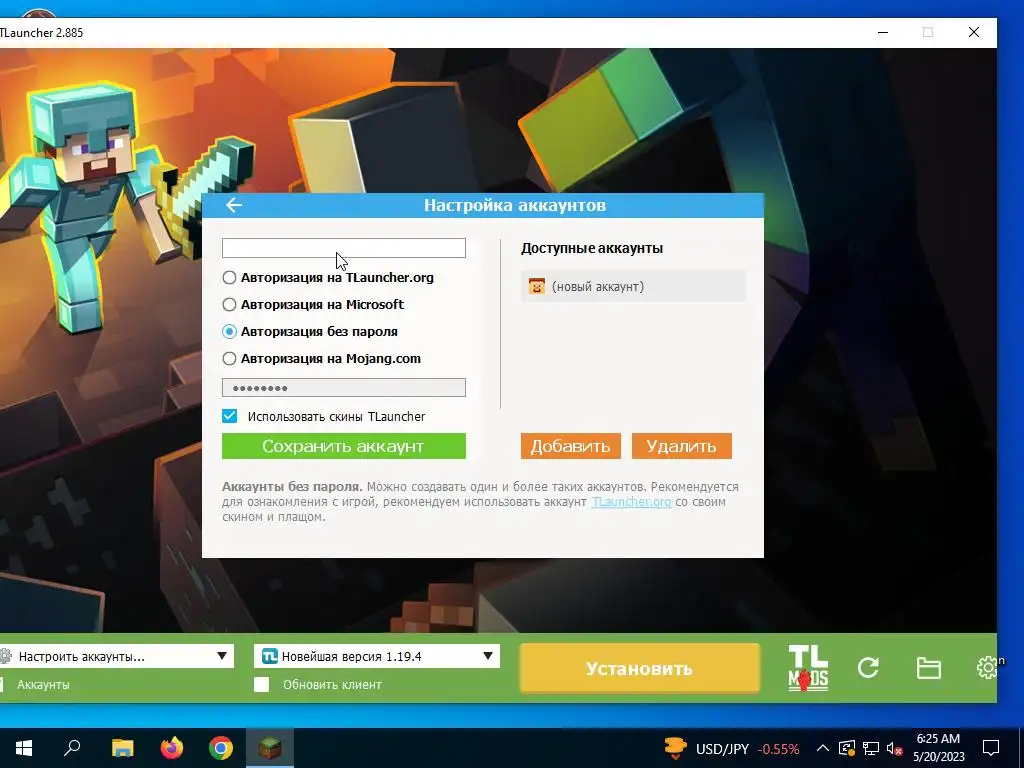
Task: Select Авторизация на TLauncher.org radio button
Action: 229,278
